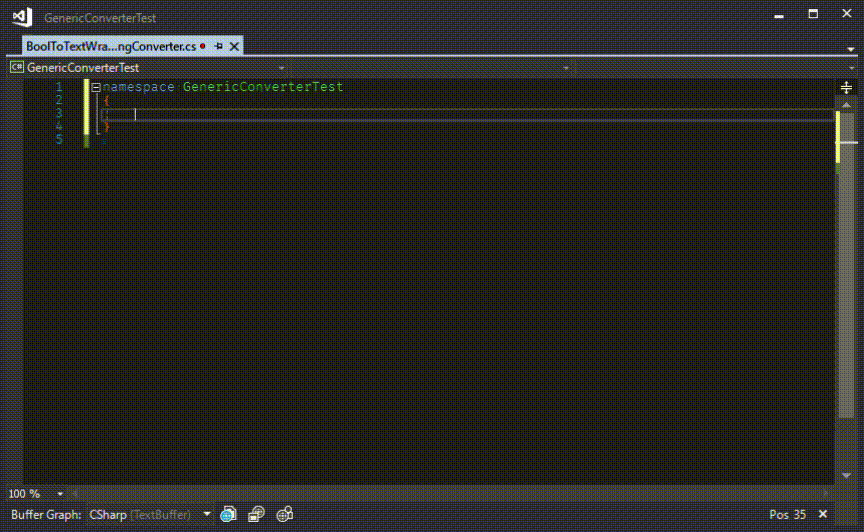Click GenericConverterTest identifier on line 1
864x532 pixels.
(263, 87)
